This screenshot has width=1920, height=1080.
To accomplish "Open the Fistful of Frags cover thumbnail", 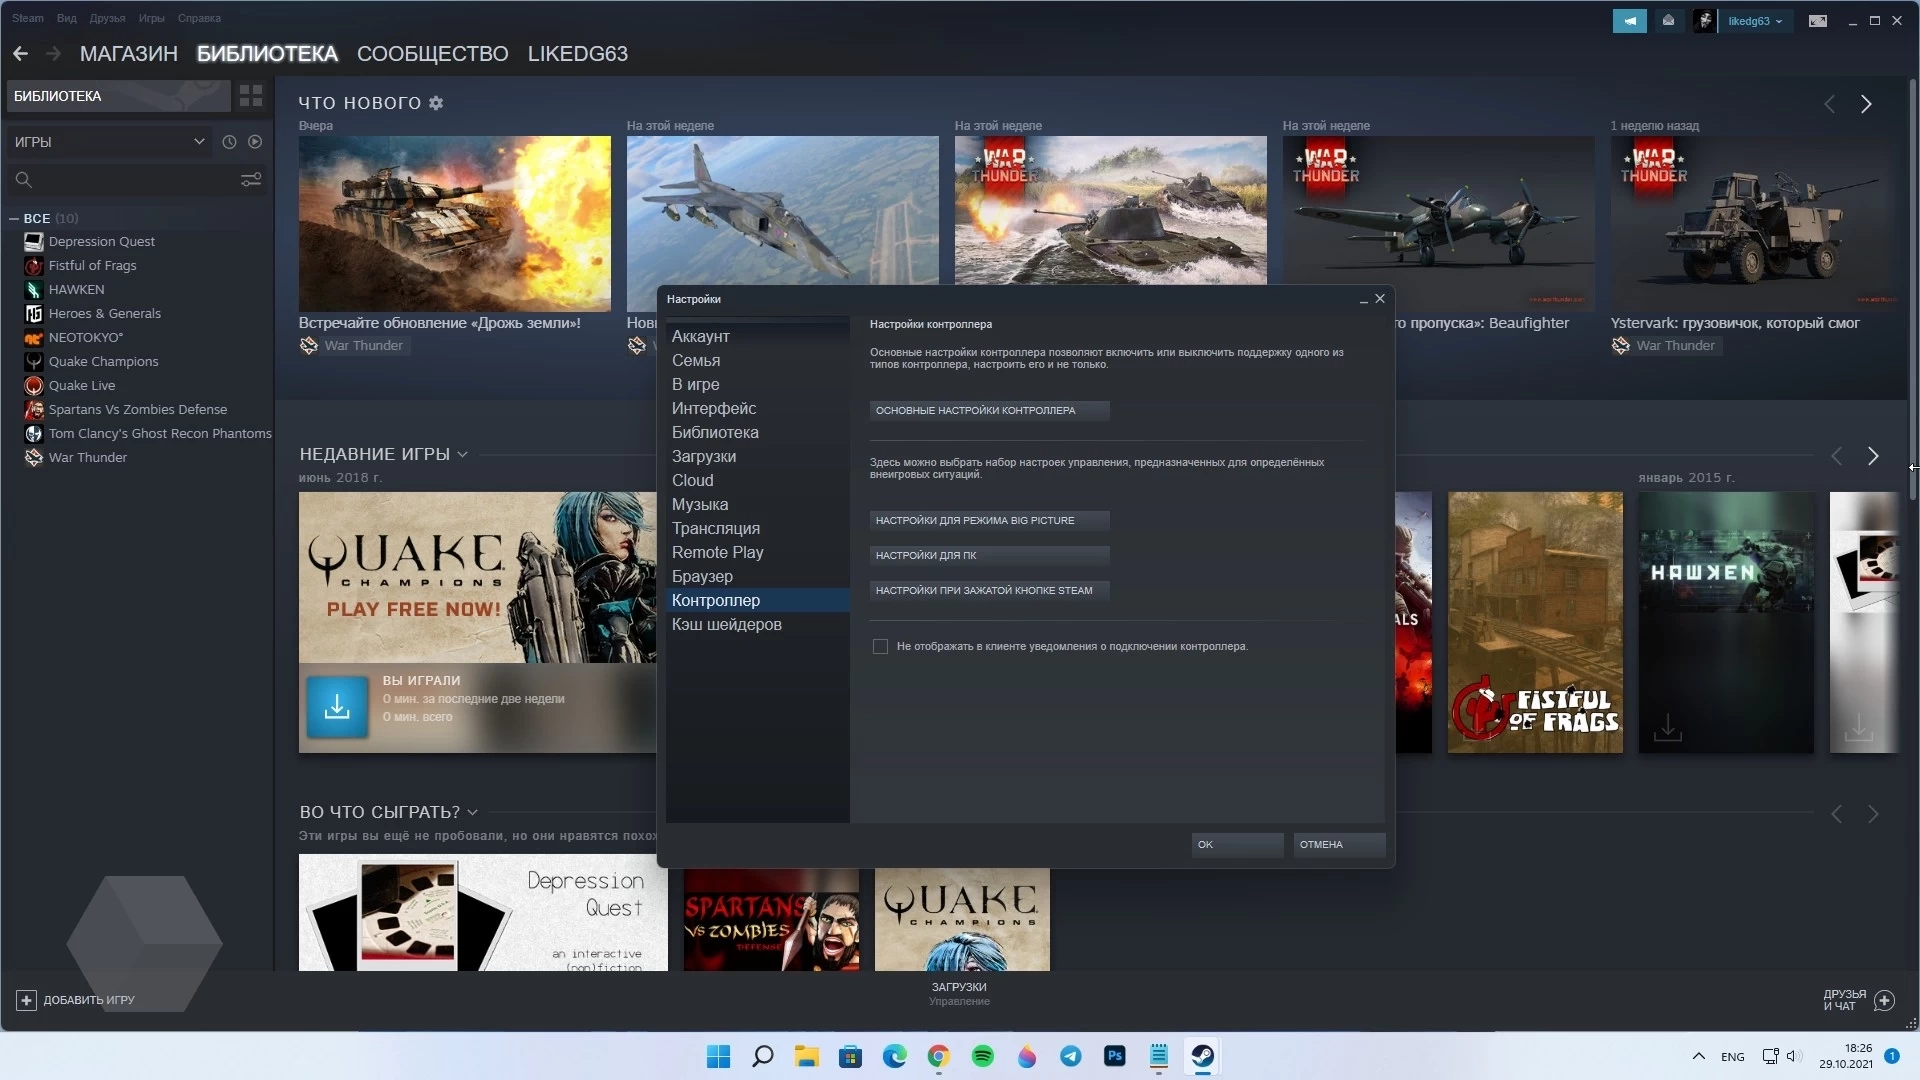I will 1535,622.
